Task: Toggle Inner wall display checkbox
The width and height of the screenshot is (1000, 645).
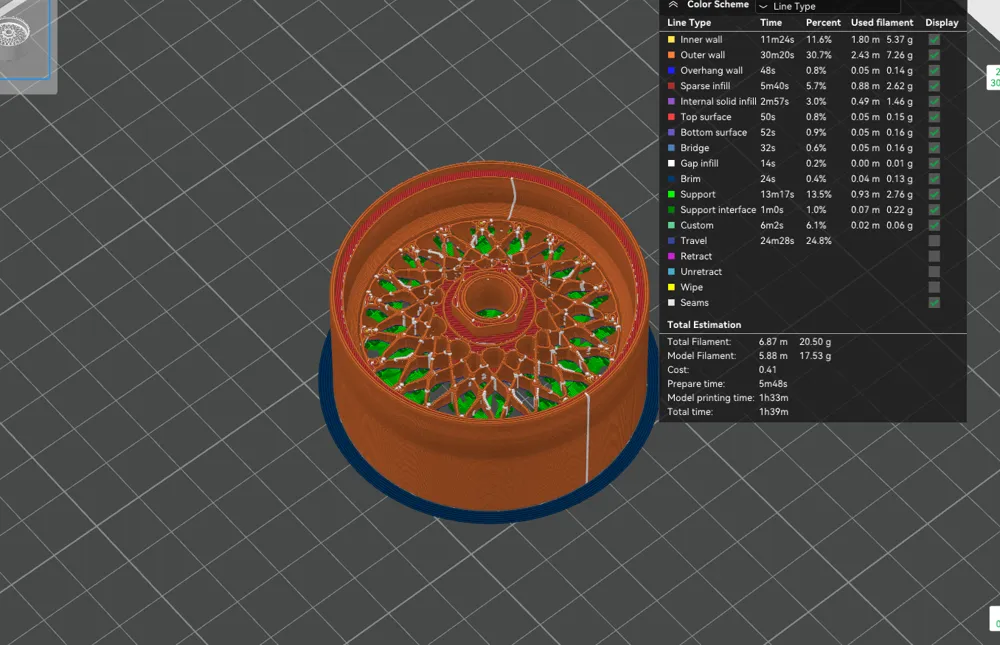Action: click(x=934, y=40)
